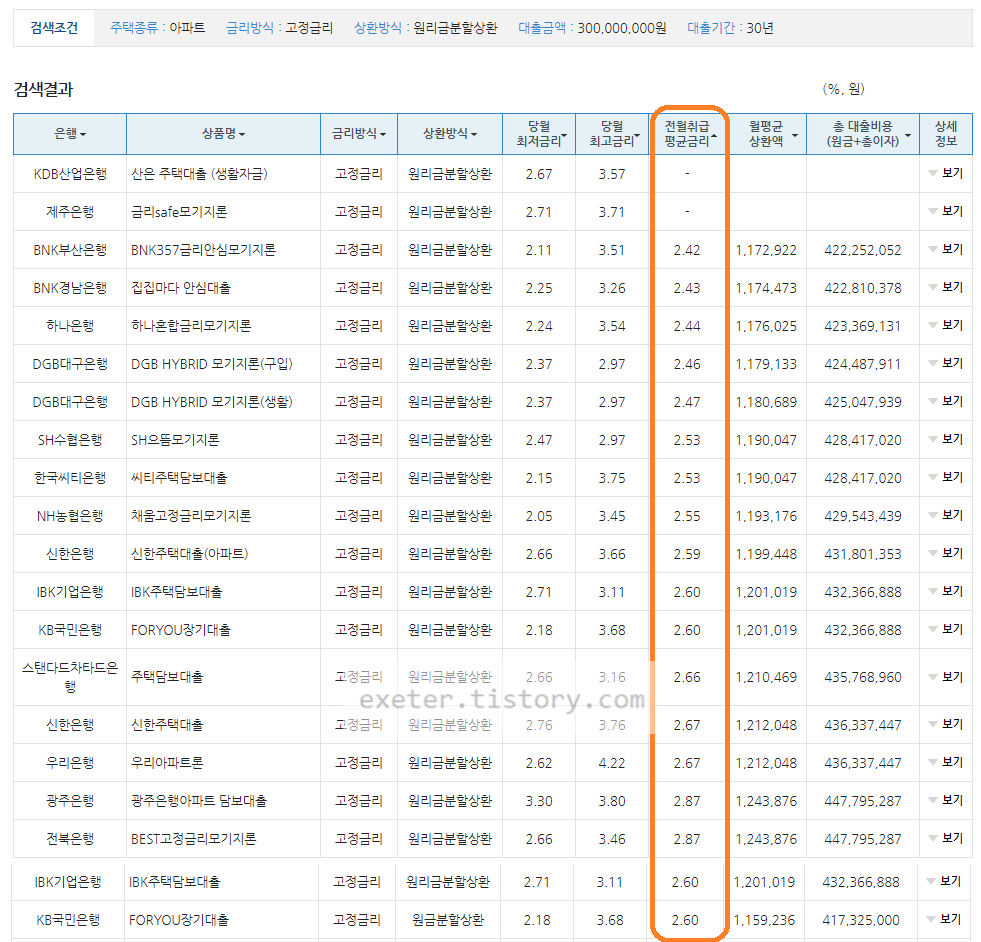Sort by 전월취급 평균금리 column header

688,134
